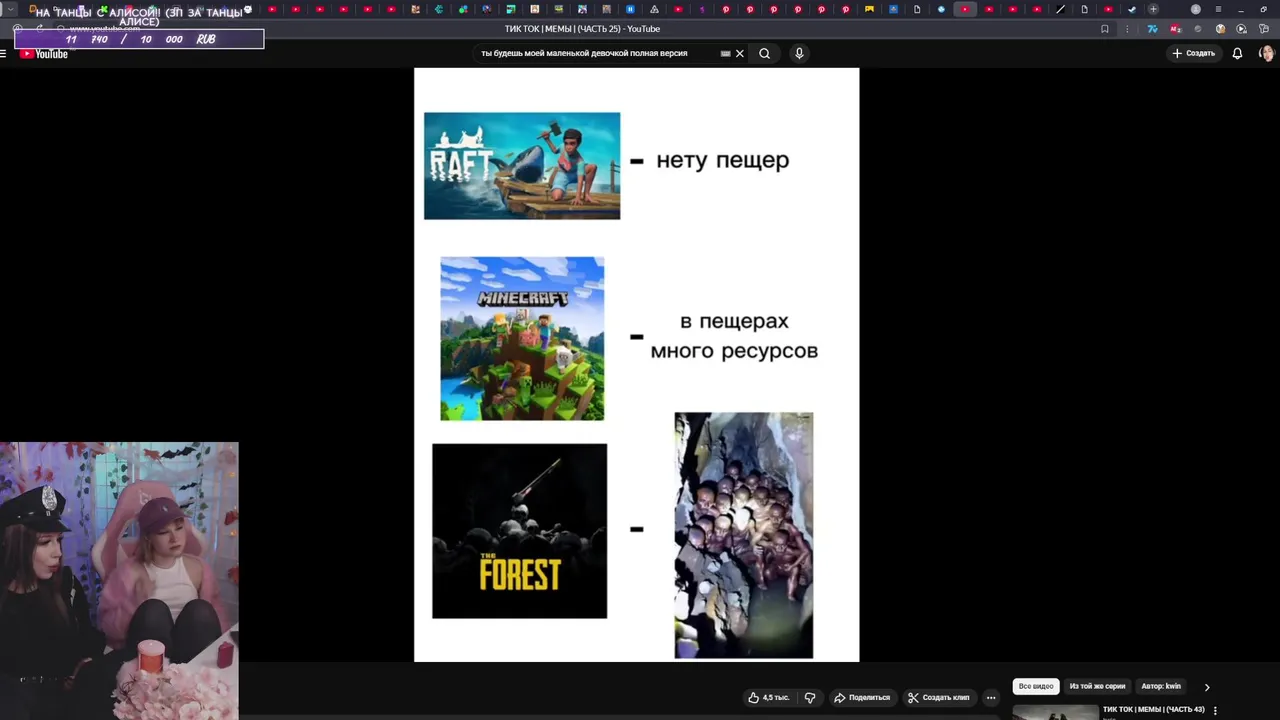Open options for ЧАСТЬ 43 recommended video
The width and height of the screenshot is (1280, 720).
click(x=1215, y=710)
